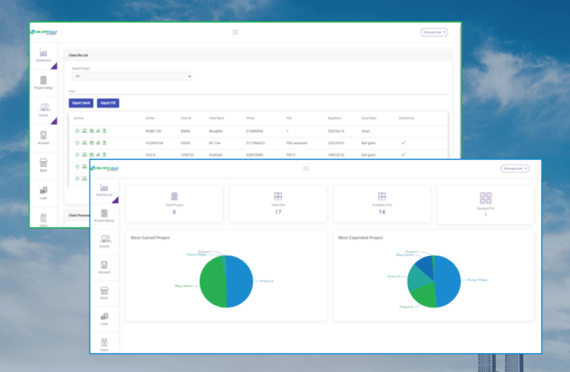This screenshot has width=570, height=372.
Task: Open Project Setup in the front window sidebar
Action: tap(104, 216)
